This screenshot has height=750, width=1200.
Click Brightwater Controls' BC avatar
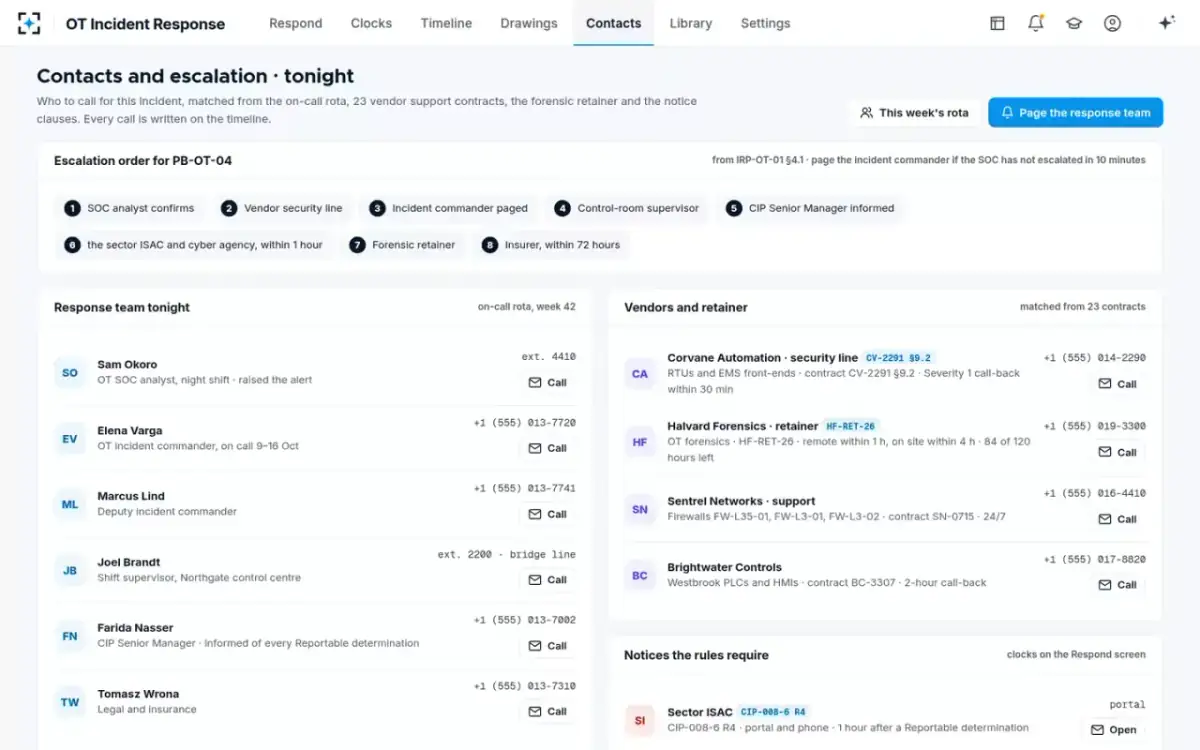640,576
